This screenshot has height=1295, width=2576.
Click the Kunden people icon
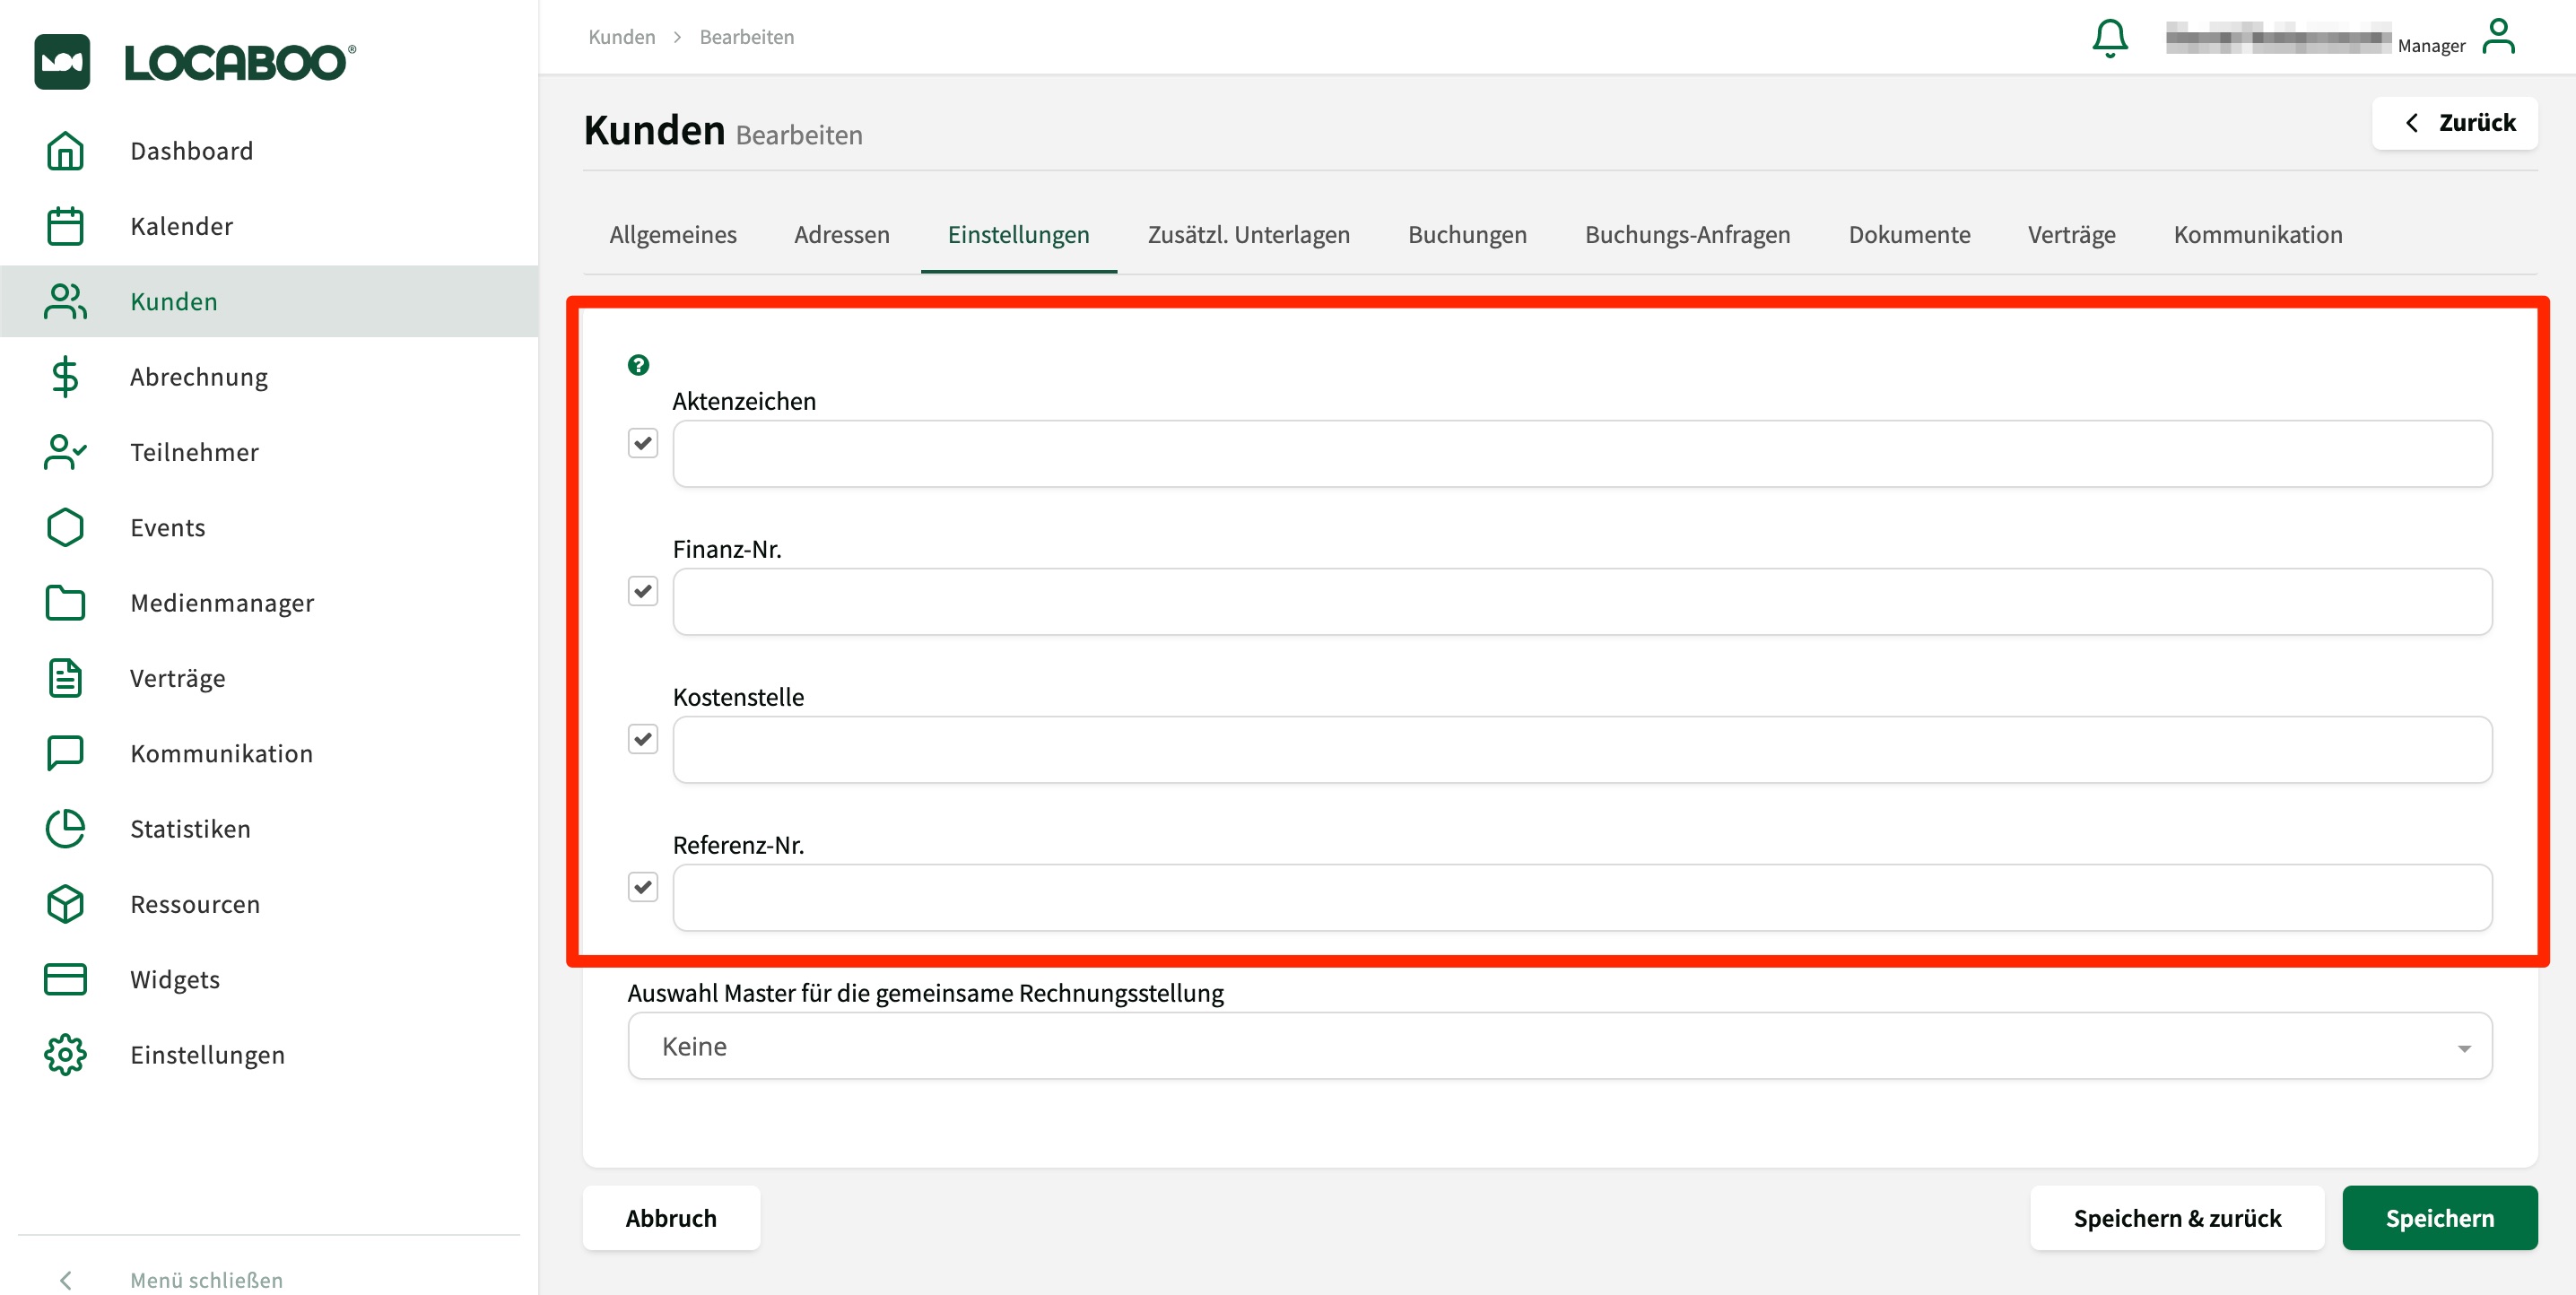click(65, 301)
